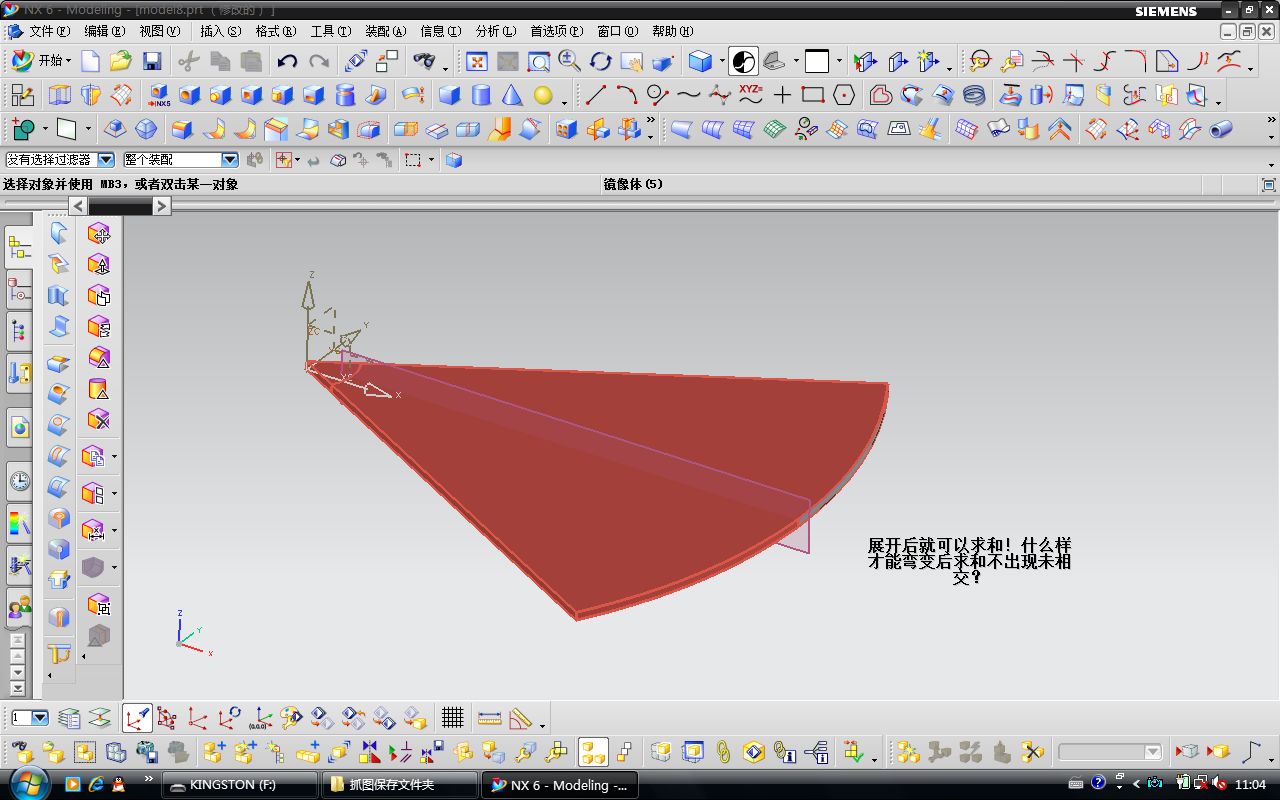Click the Tube feature icon
The image size is (1280, 800).
(1221, 129)
